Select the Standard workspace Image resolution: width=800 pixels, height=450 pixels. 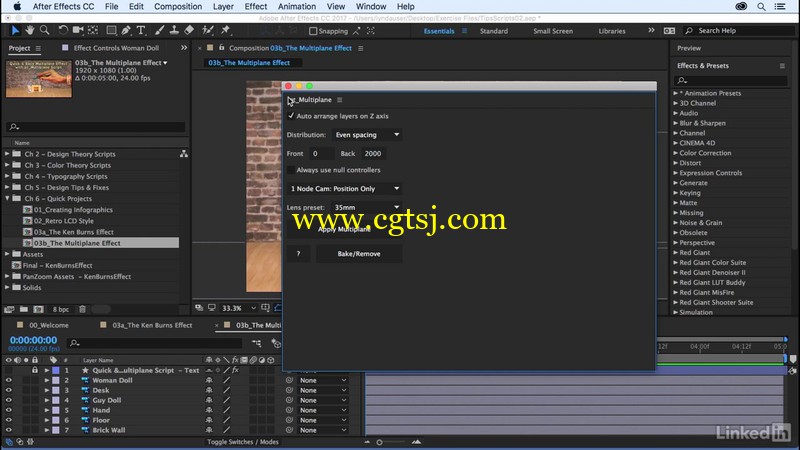coord(493,31)
